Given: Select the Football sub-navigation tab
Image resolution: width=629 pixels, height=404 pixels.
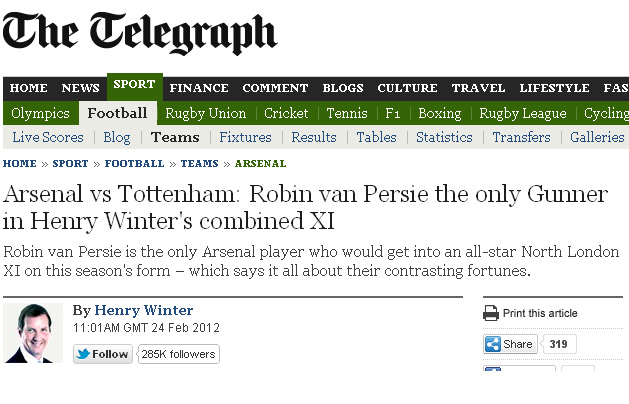Looking at the screenshot, I should tap(117, 113).
